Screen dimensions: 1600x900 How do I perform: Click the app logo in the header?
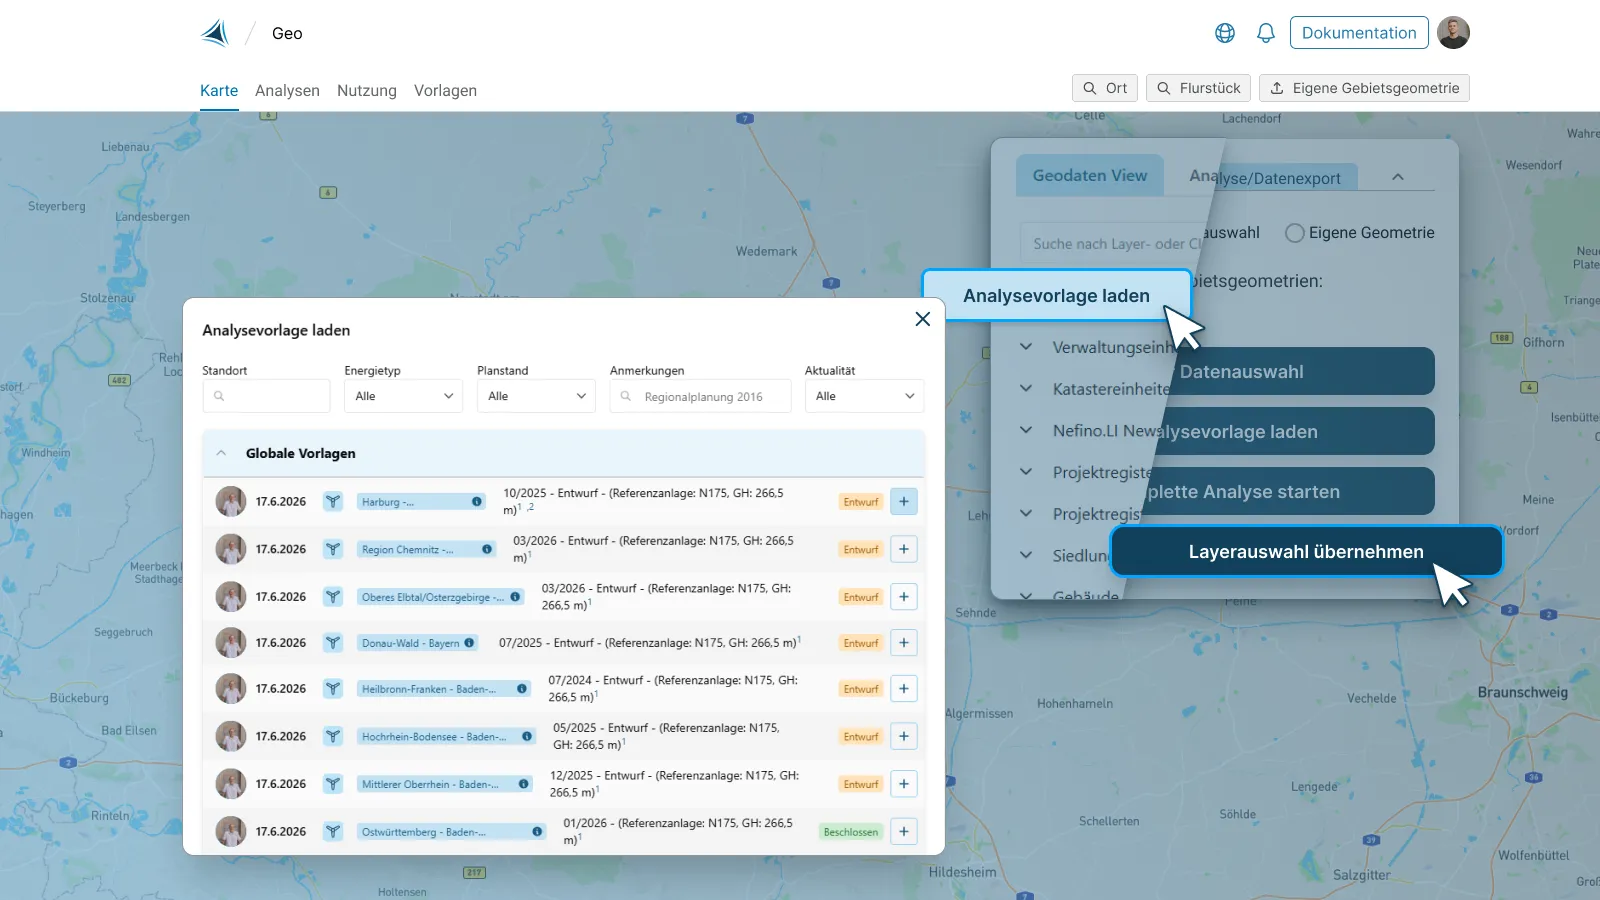click(x=215, y=33)
